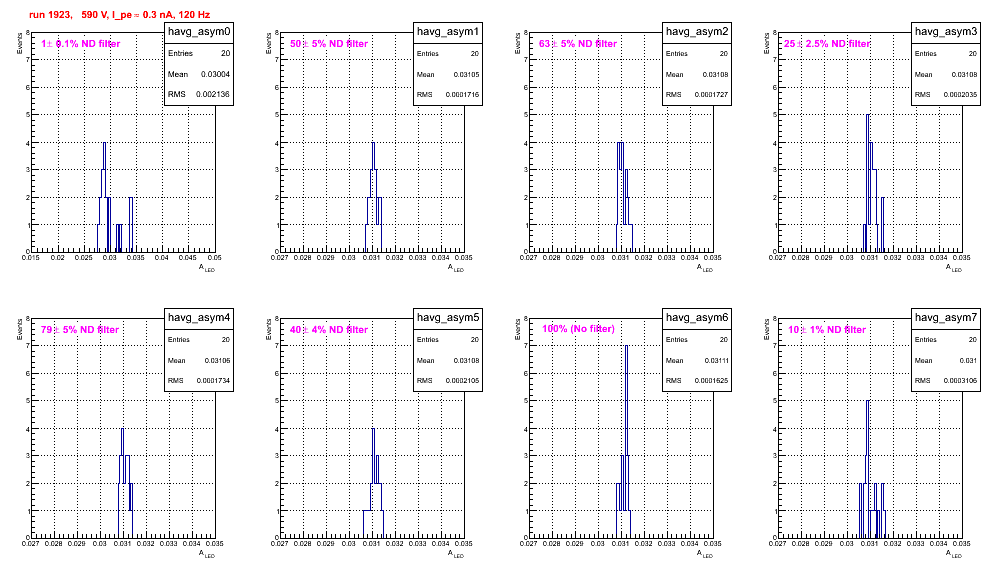Click the '100% (No filter)' label
The height and width of the screenshot is (572, 996).
579,329
